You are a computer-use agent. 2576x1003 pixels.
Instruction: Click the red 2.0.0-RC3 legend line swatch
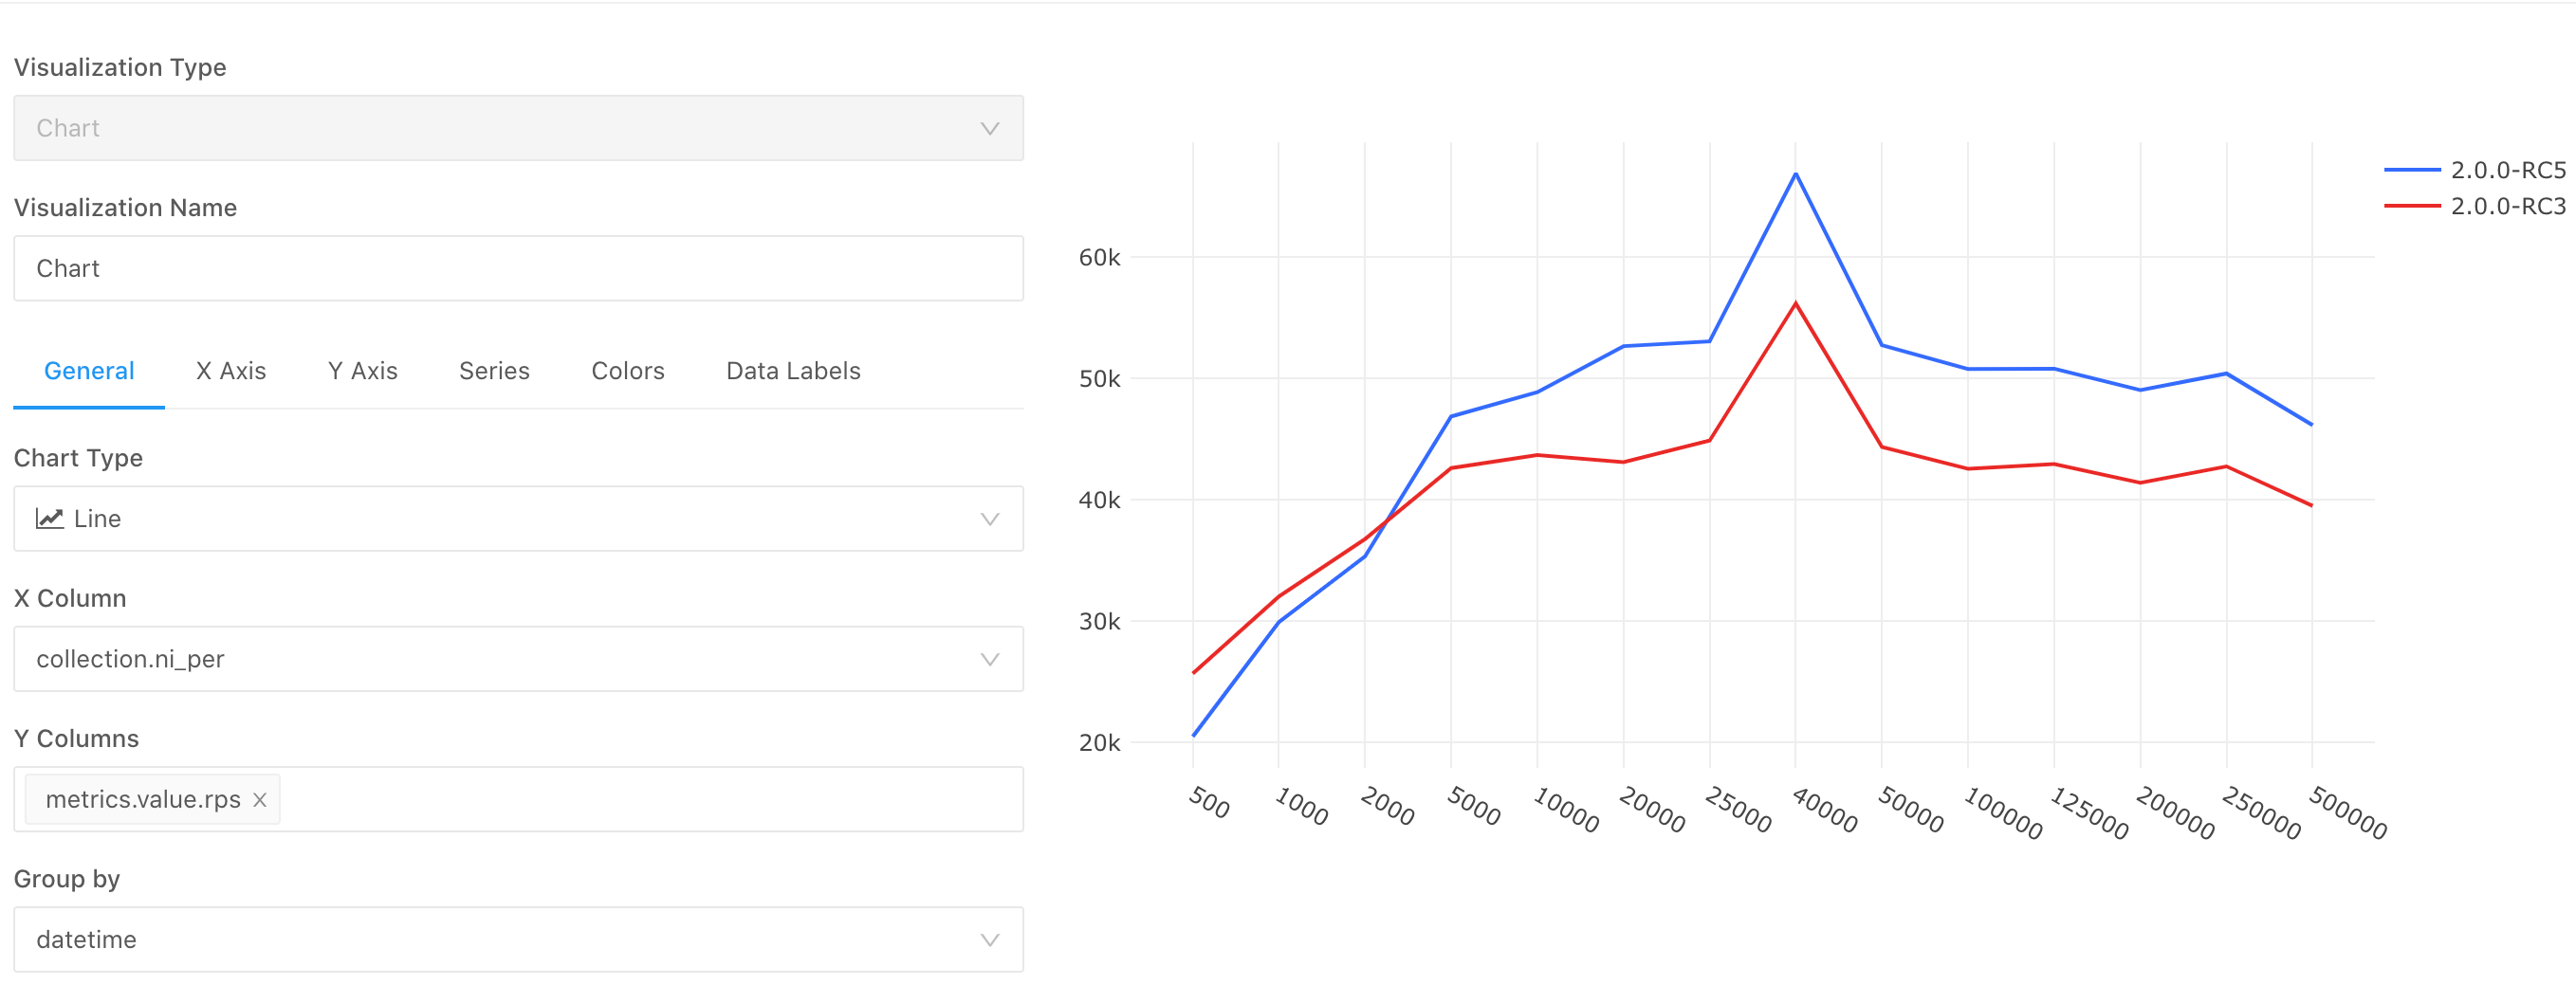(x=2412, y=206)
